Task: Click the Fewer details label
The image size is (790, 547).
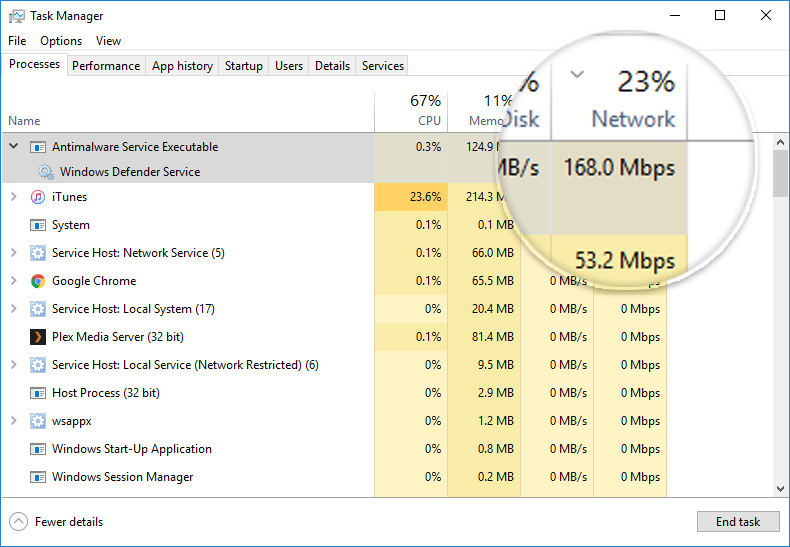Action: 69,522
